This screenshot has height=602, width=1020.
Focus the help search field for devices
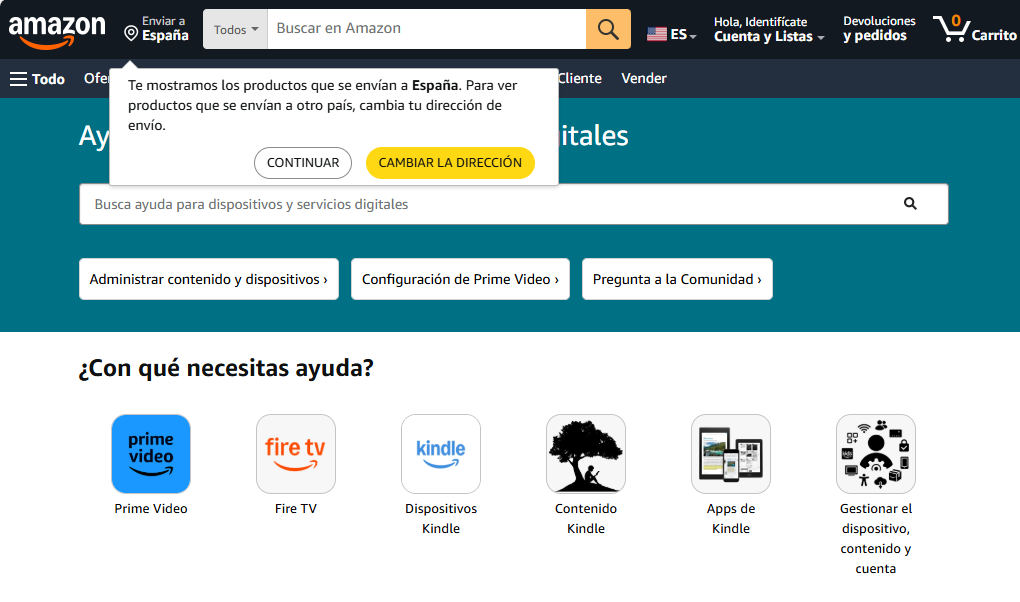[514, 204]
